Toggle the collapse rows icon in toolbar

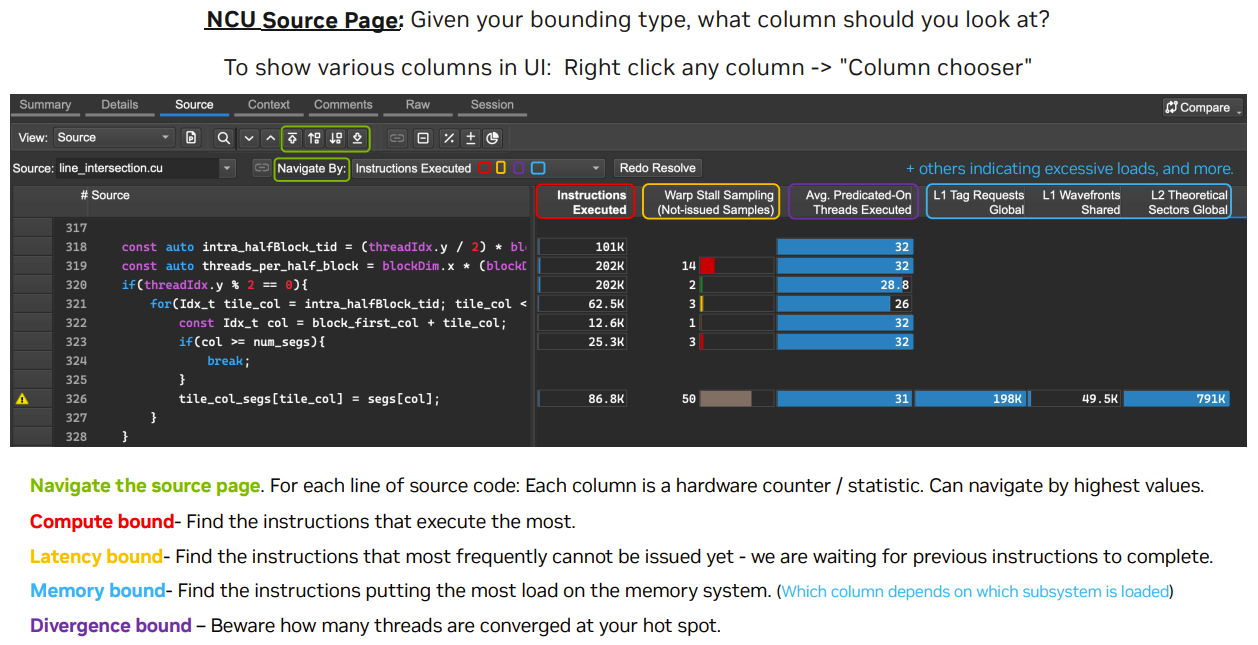coord(421,138)
